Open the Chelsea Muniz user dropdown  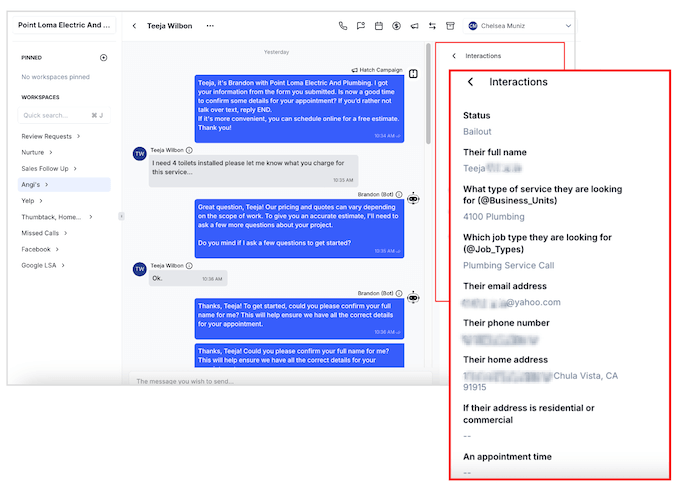(x=520, y=26)
